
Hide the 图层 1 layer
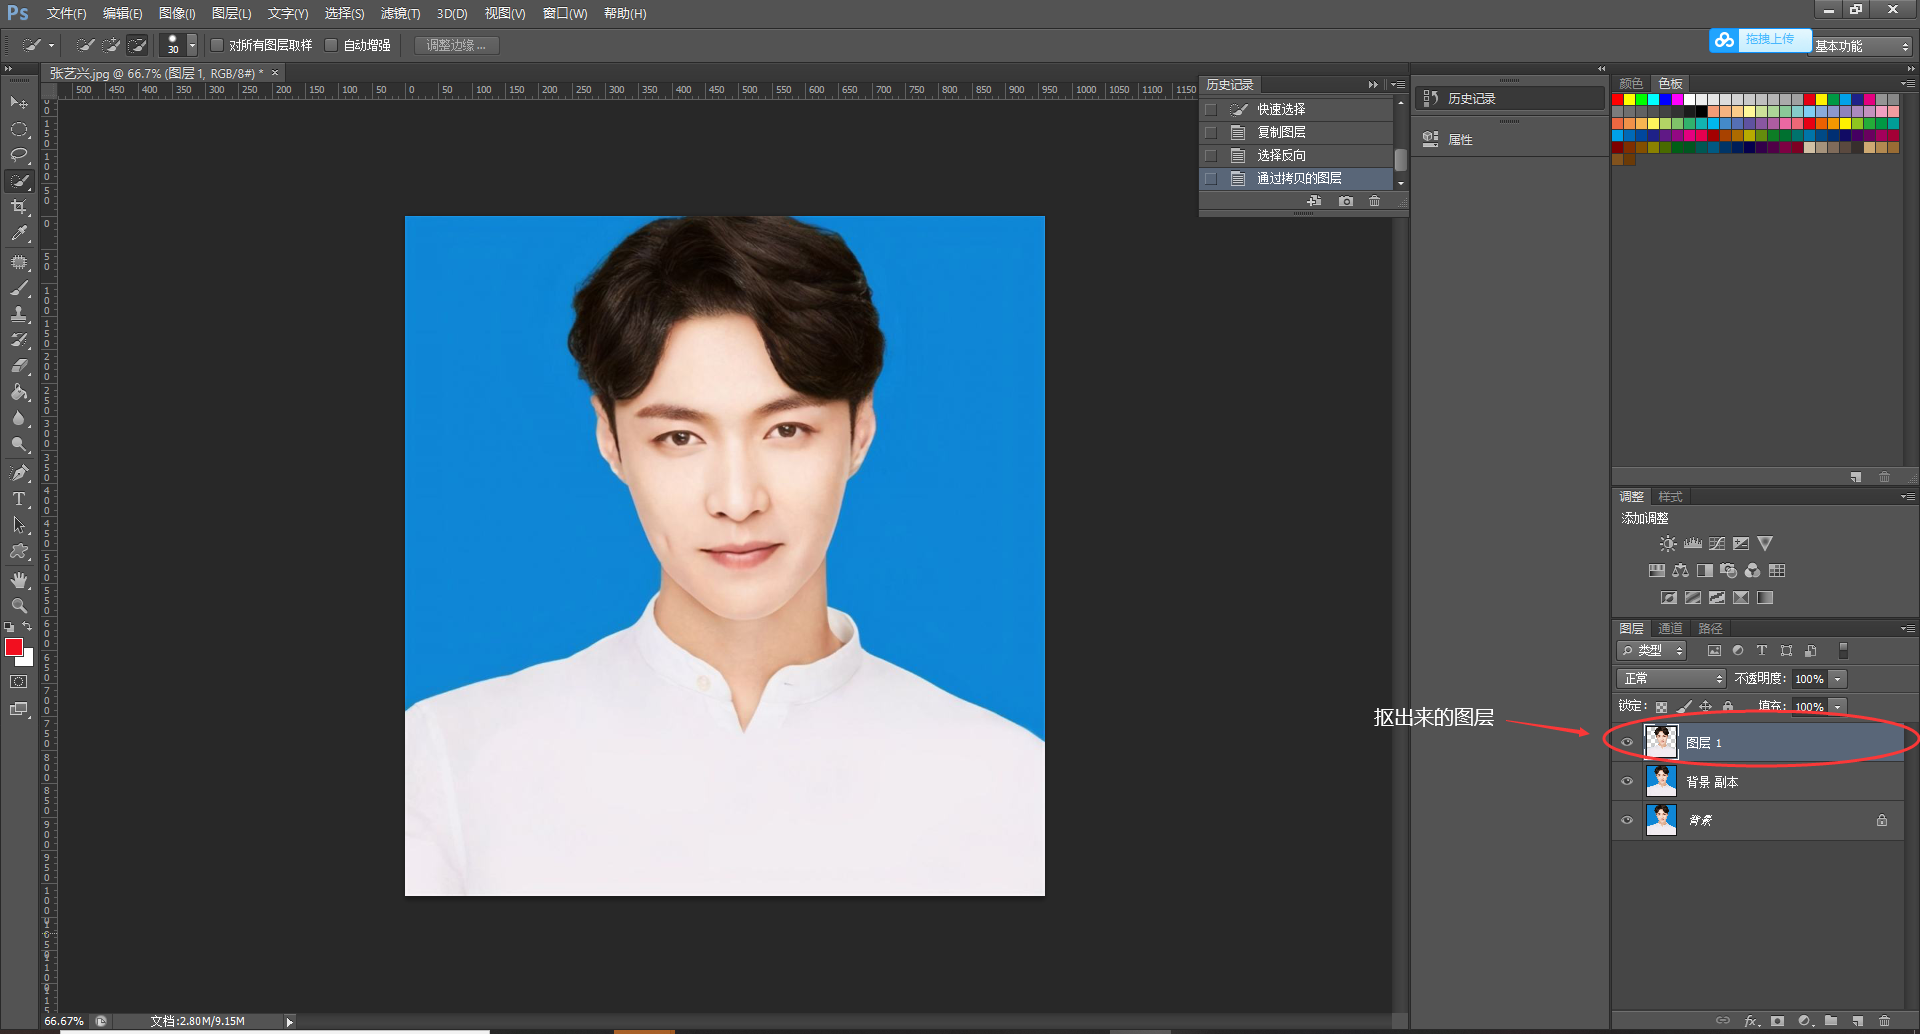pyautogui.click(x=1627, y=742)
